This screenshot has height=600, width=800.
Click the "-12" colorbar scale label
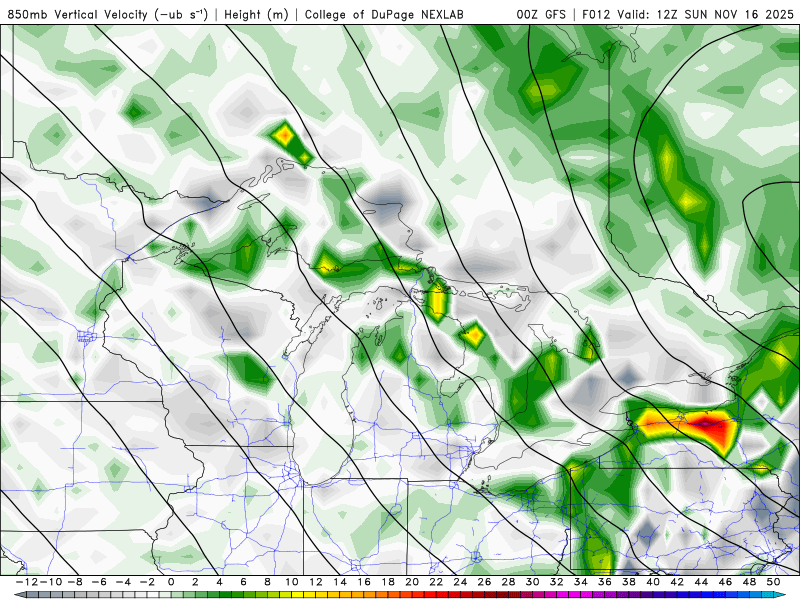(26, 582)
